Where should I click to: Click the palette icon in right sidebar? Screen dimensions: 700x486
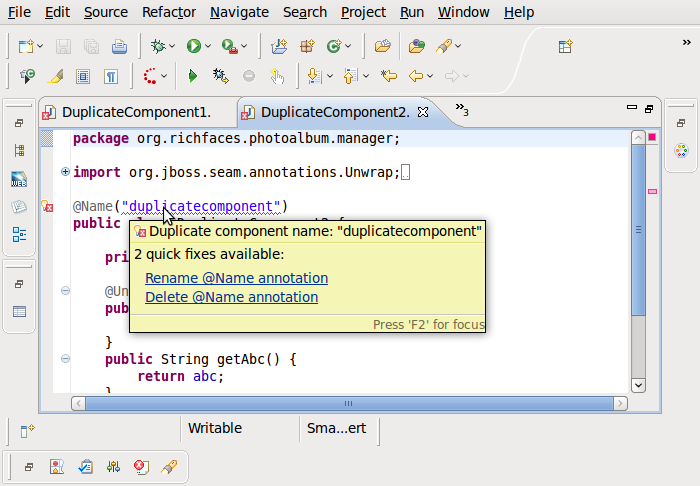[x=681, y=151]
